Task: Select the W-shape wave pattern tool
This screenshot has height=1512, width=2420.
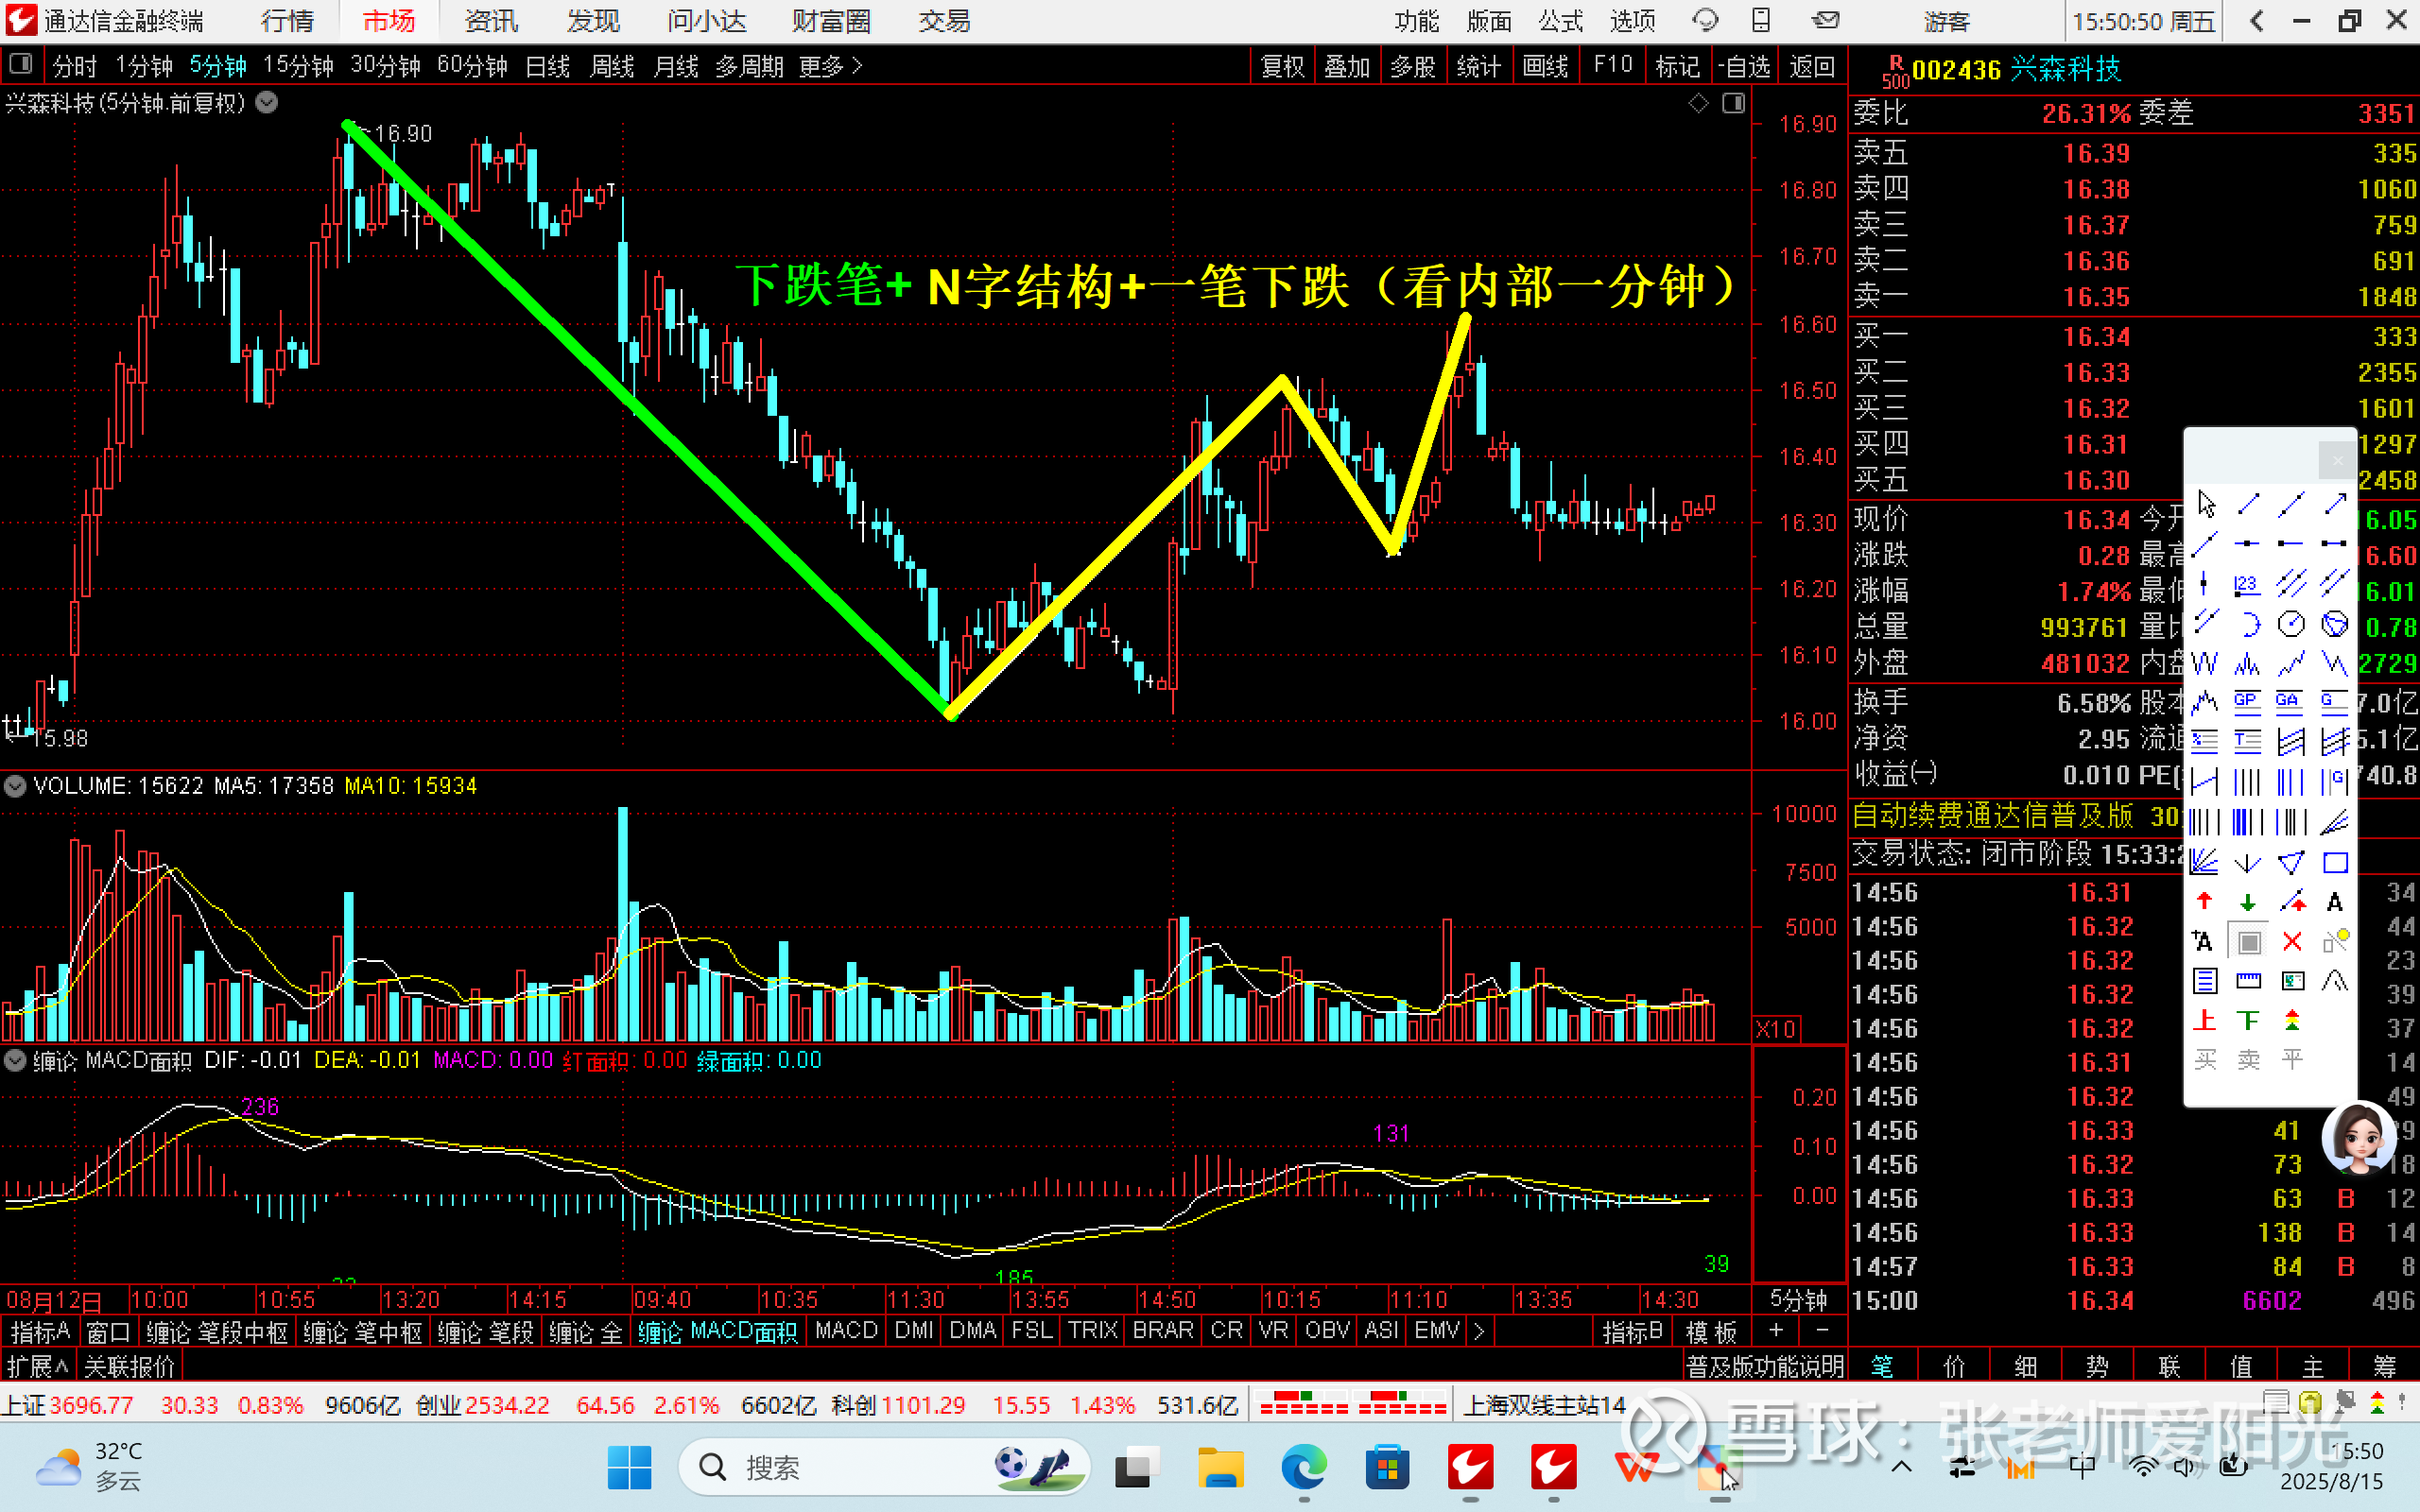Action: pos(2205,663)
